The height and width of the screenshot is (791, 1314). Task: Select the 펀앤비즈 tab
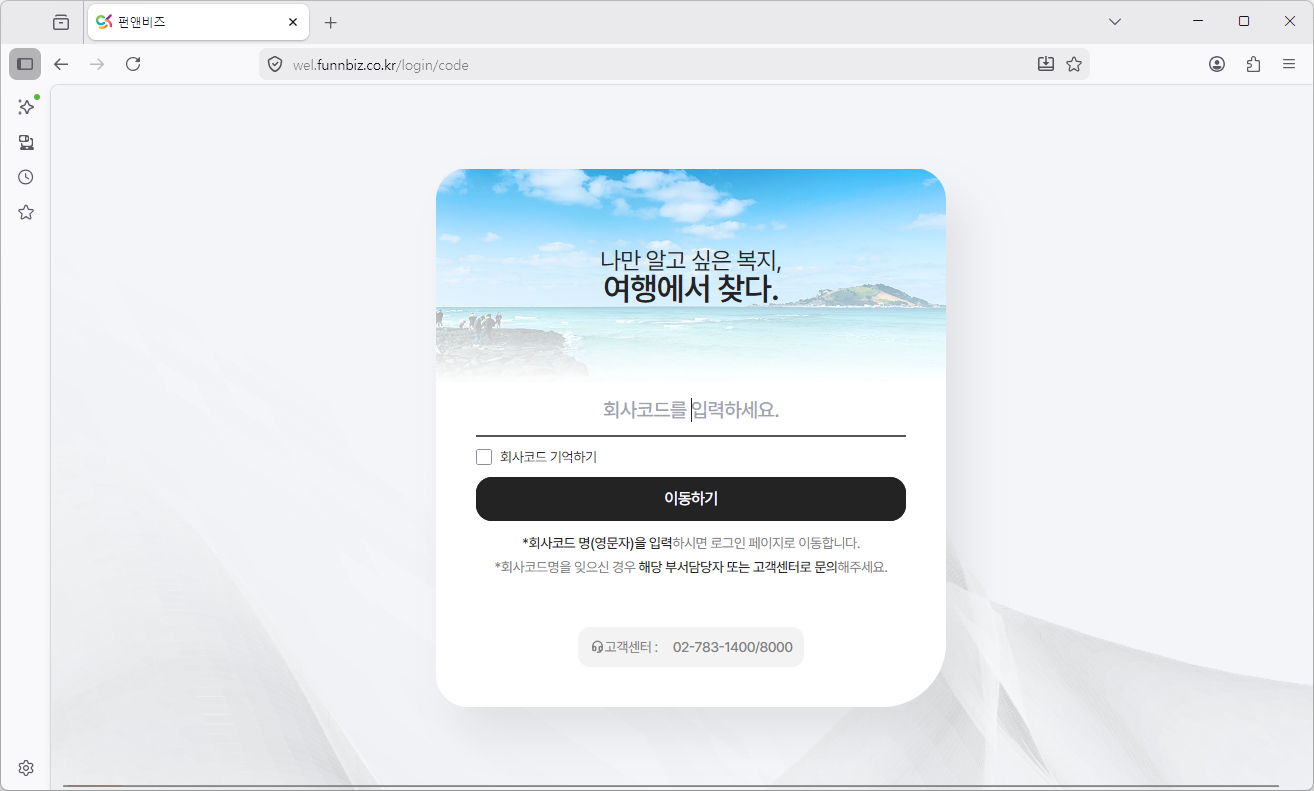198,22
